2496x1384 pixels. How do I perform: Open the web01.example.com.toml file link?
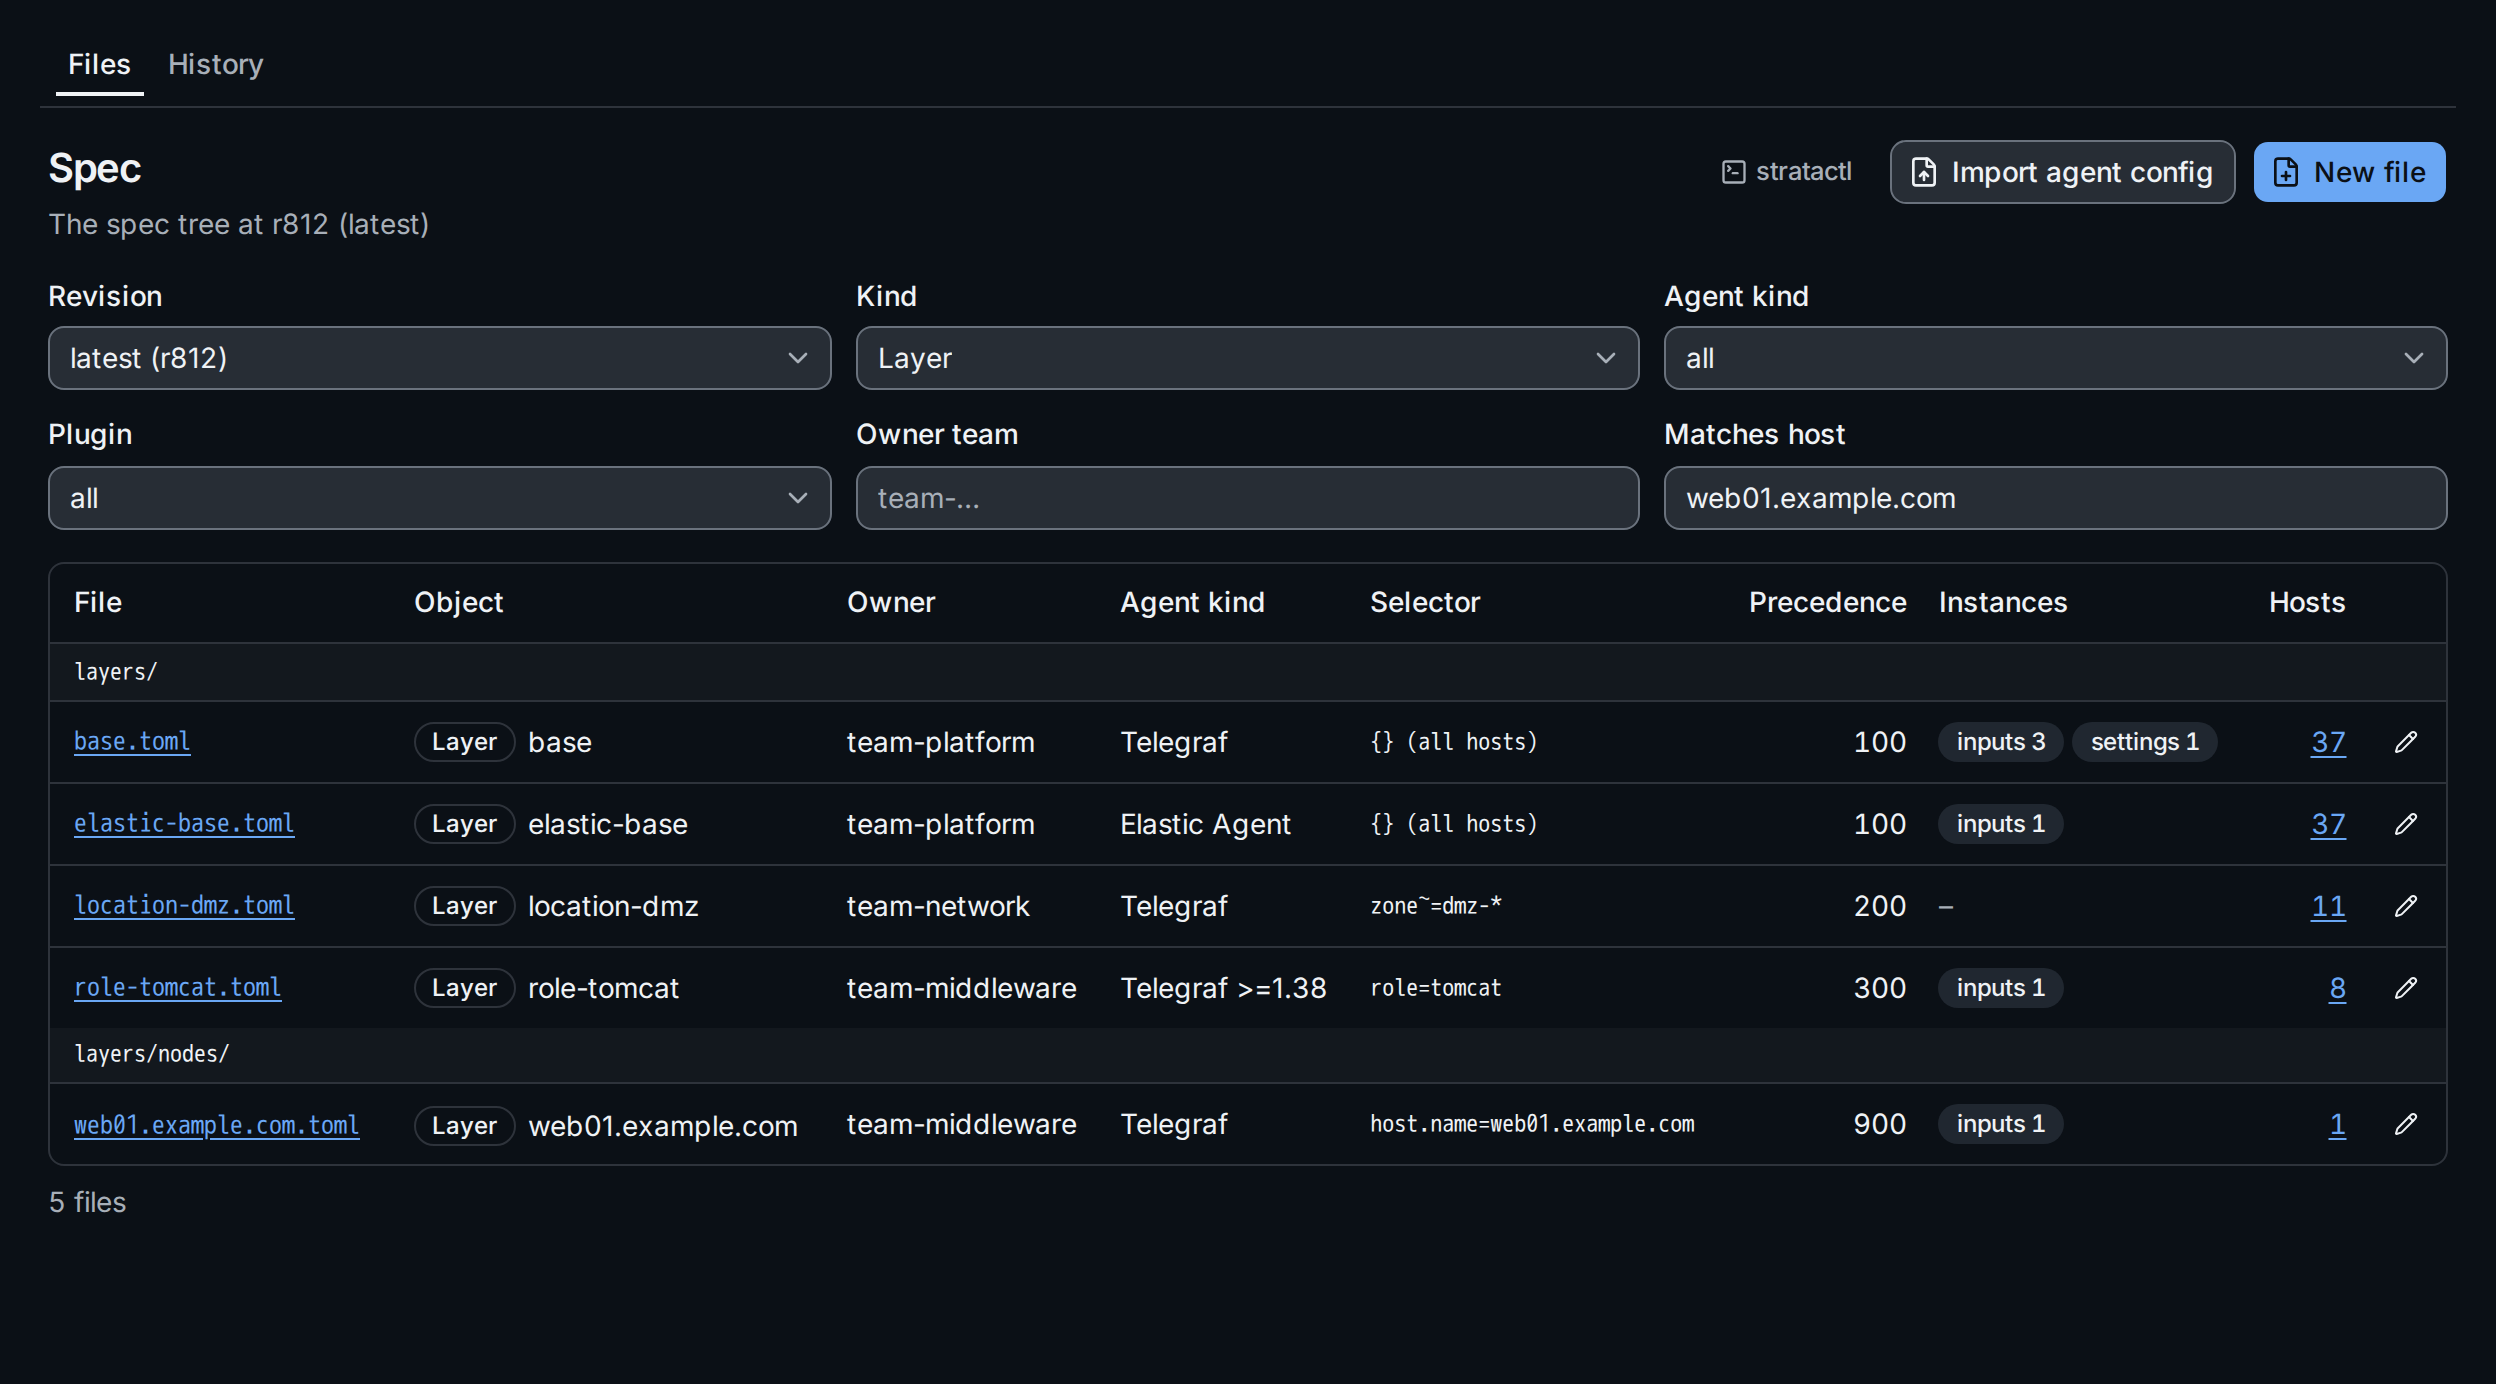tap(216, 1125)
